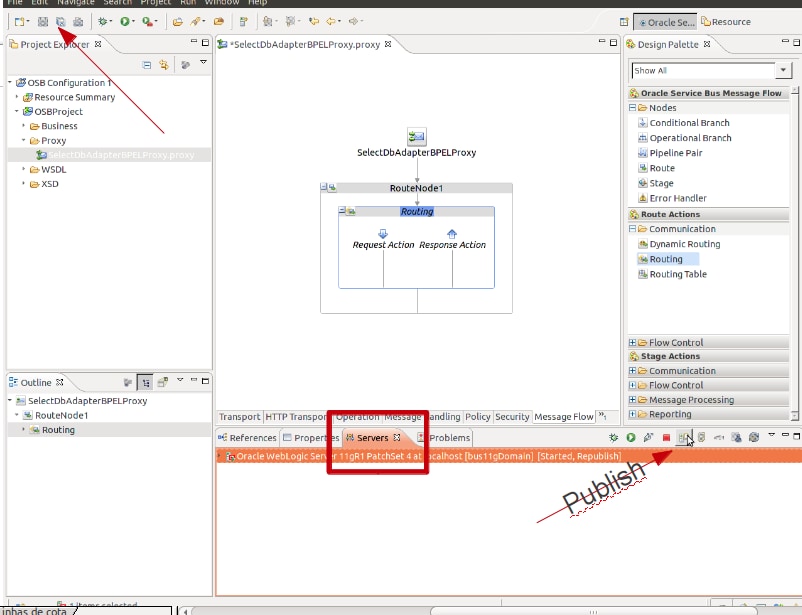Select Stage palette item
Viewport: 802px width, 615px height.
(656, 183)
